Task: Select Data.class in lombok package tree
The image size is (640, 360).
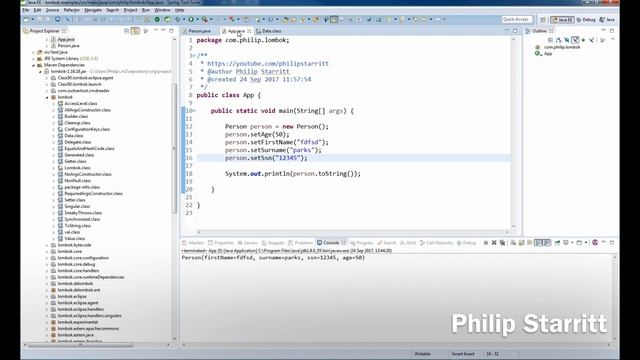Action: click(73, 136)
